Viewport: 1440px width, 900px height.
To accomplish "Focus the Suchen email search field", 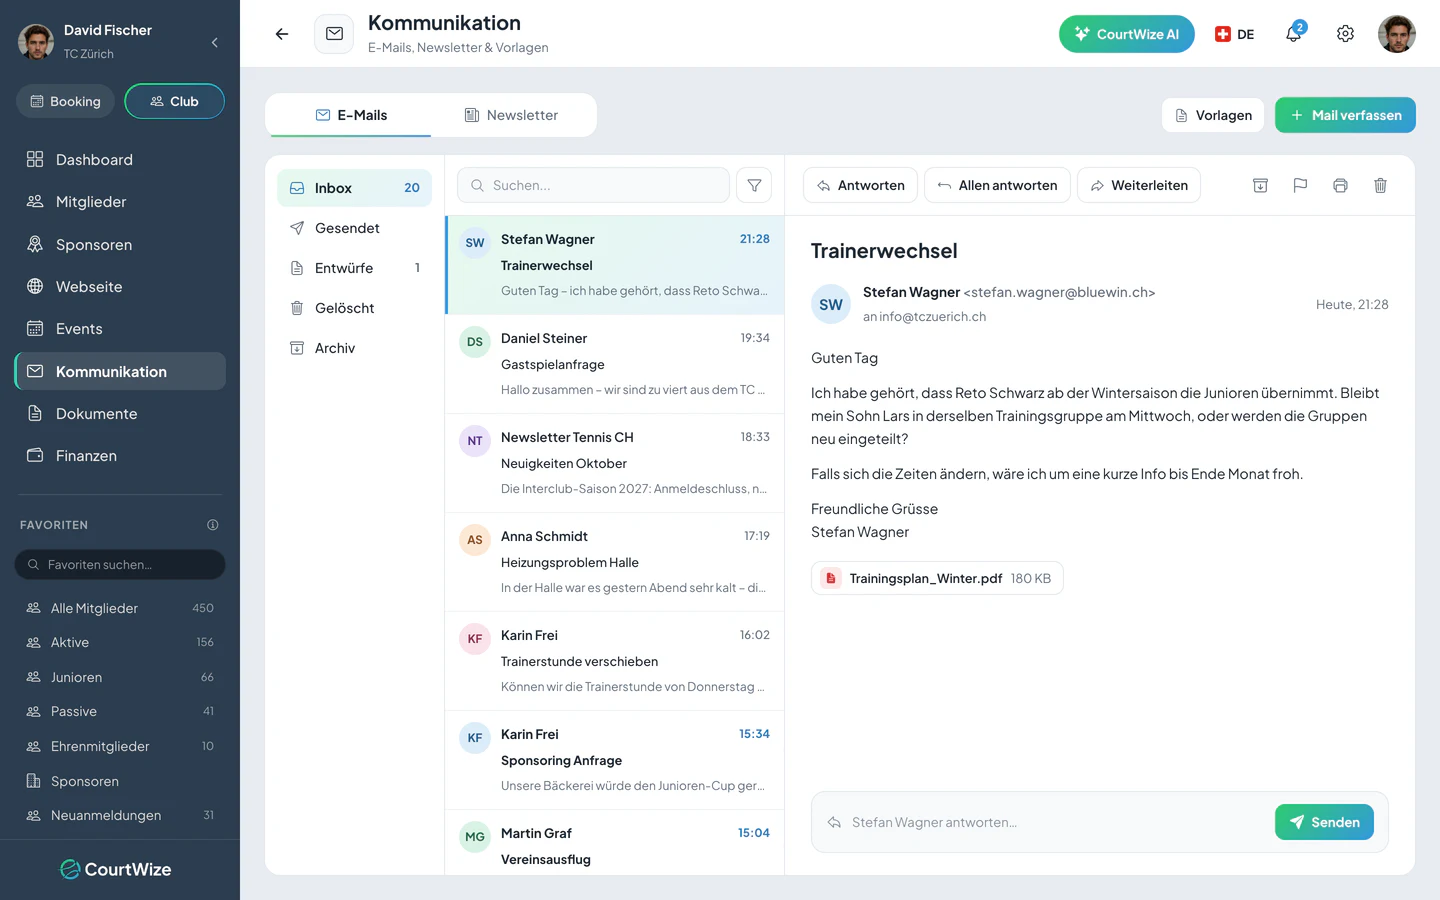I will [x=593, y=185].
